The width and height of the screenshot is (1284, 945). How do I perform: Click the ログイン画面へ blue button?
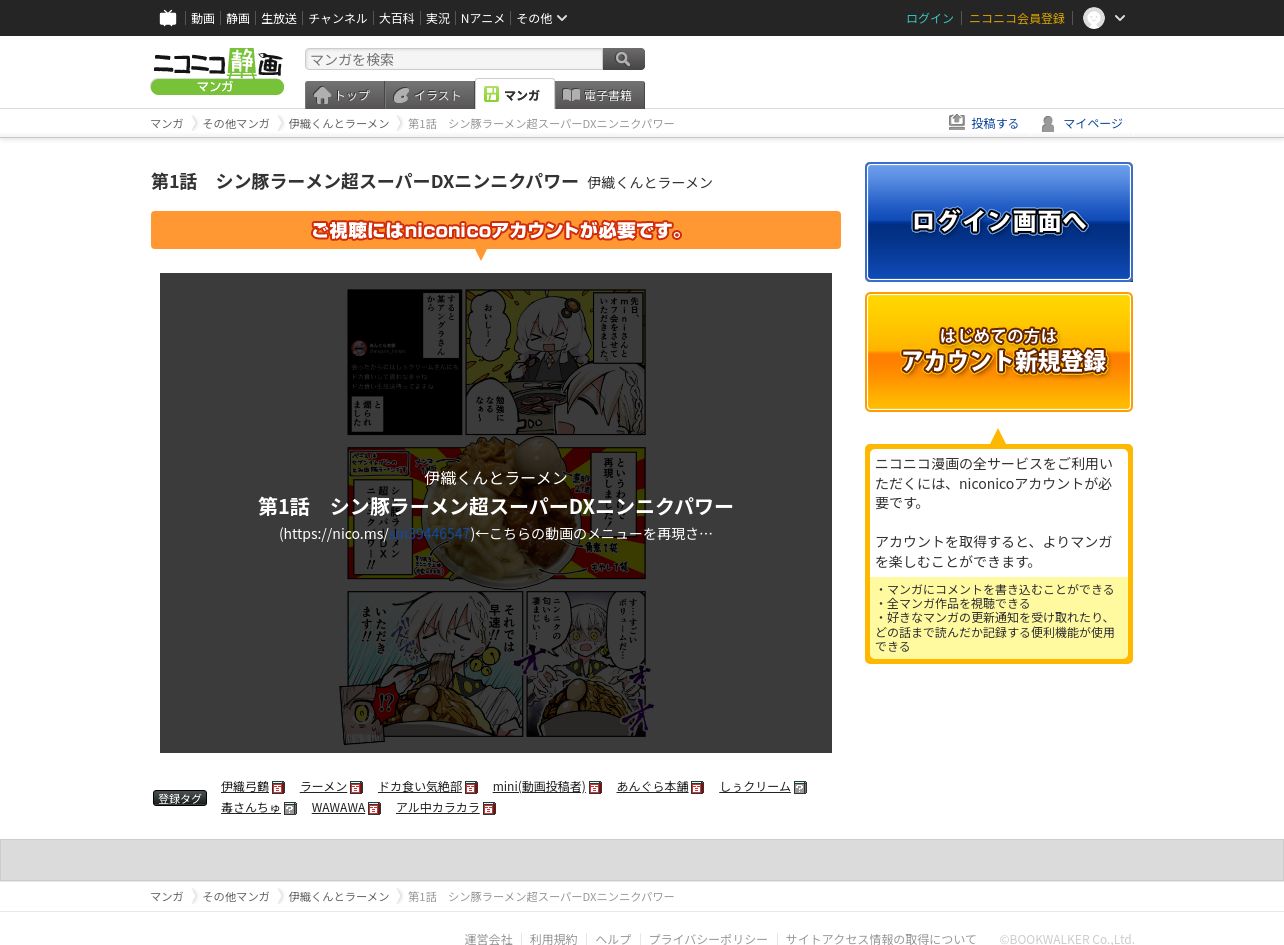click(999, 222)
